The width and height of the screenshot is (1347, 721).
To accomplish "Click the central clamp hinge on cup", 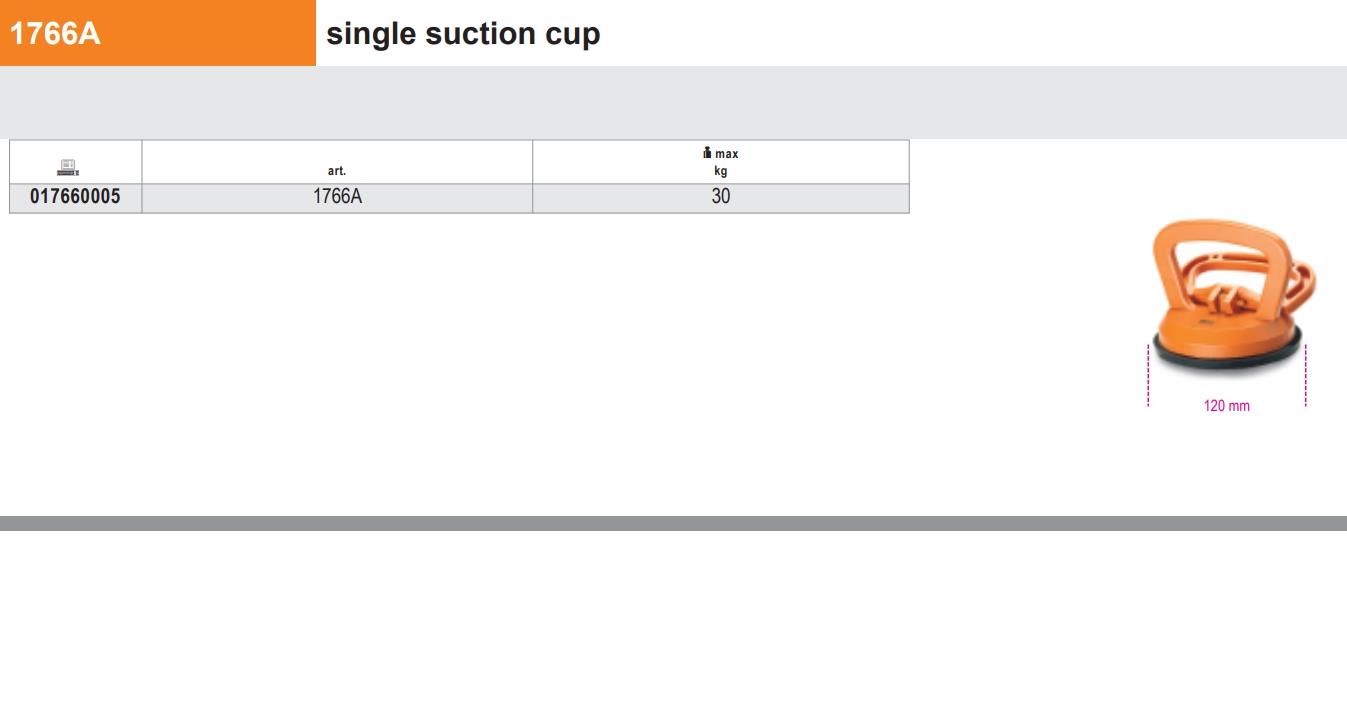I will point(1228,298).
